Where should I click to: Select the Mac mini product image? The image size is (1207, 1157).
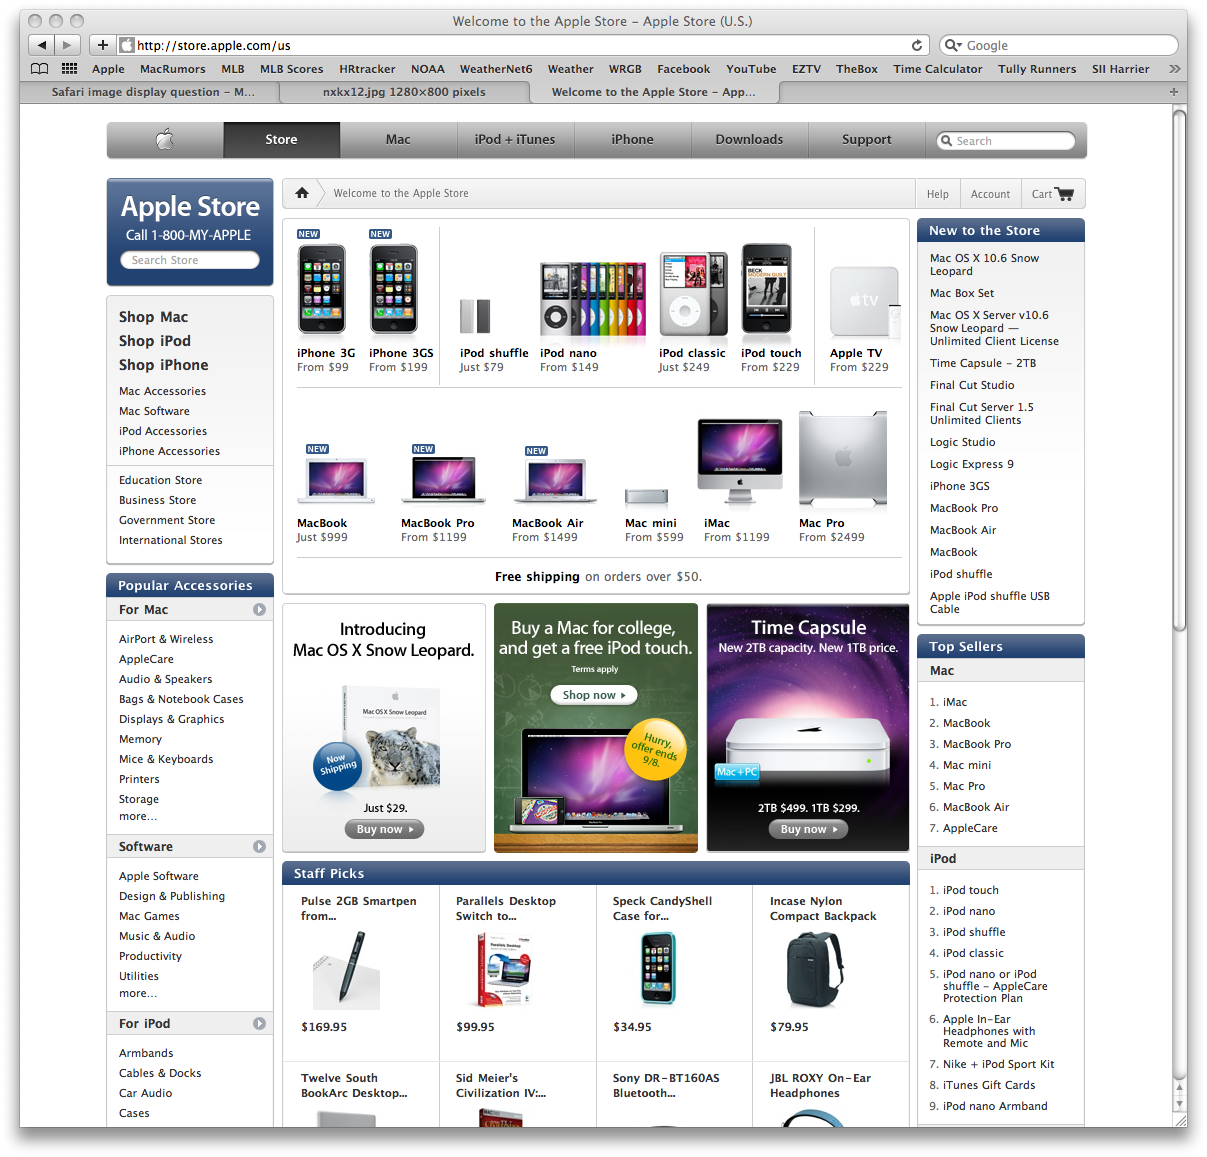(x=647, y=496)
